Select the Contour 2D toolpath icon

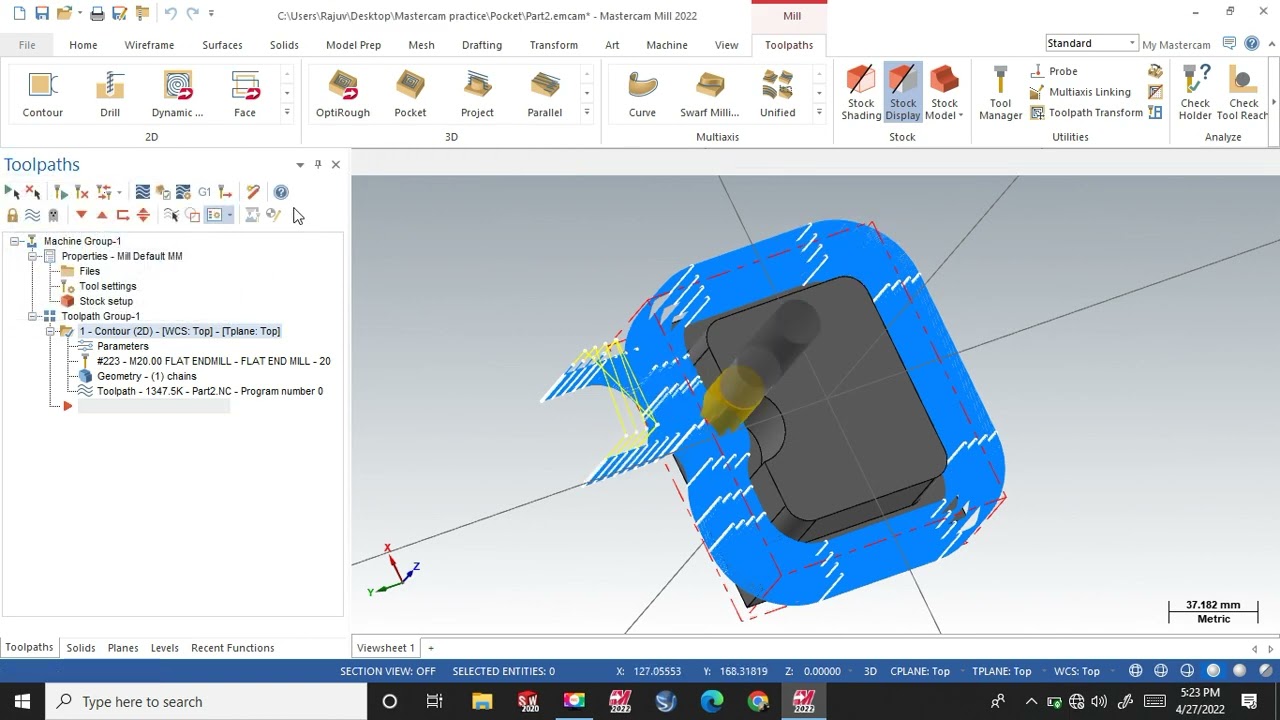(42, 95)
